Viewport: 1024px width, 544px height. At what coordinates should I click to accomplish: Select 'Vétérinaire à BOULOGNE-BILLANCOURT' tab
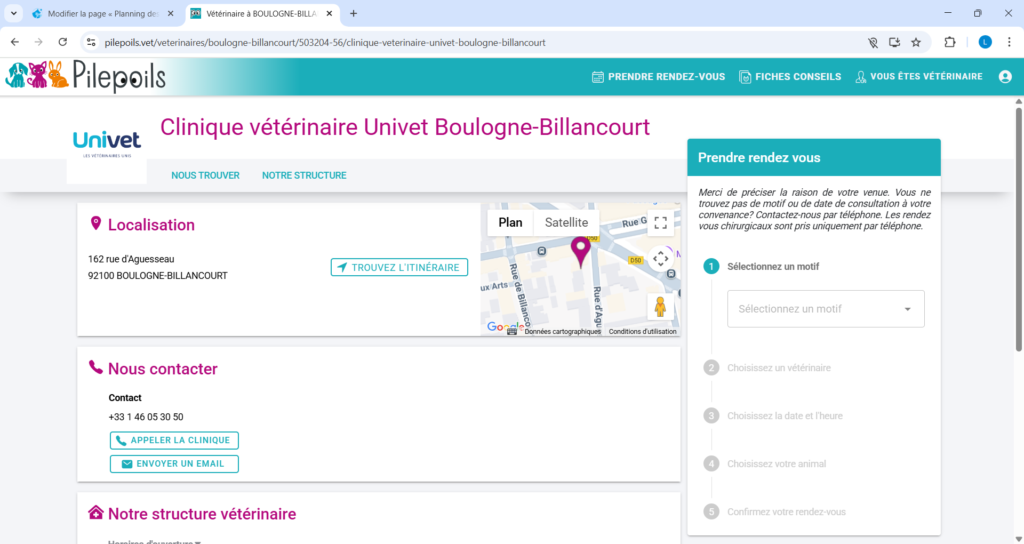click(x=262, y=14)
